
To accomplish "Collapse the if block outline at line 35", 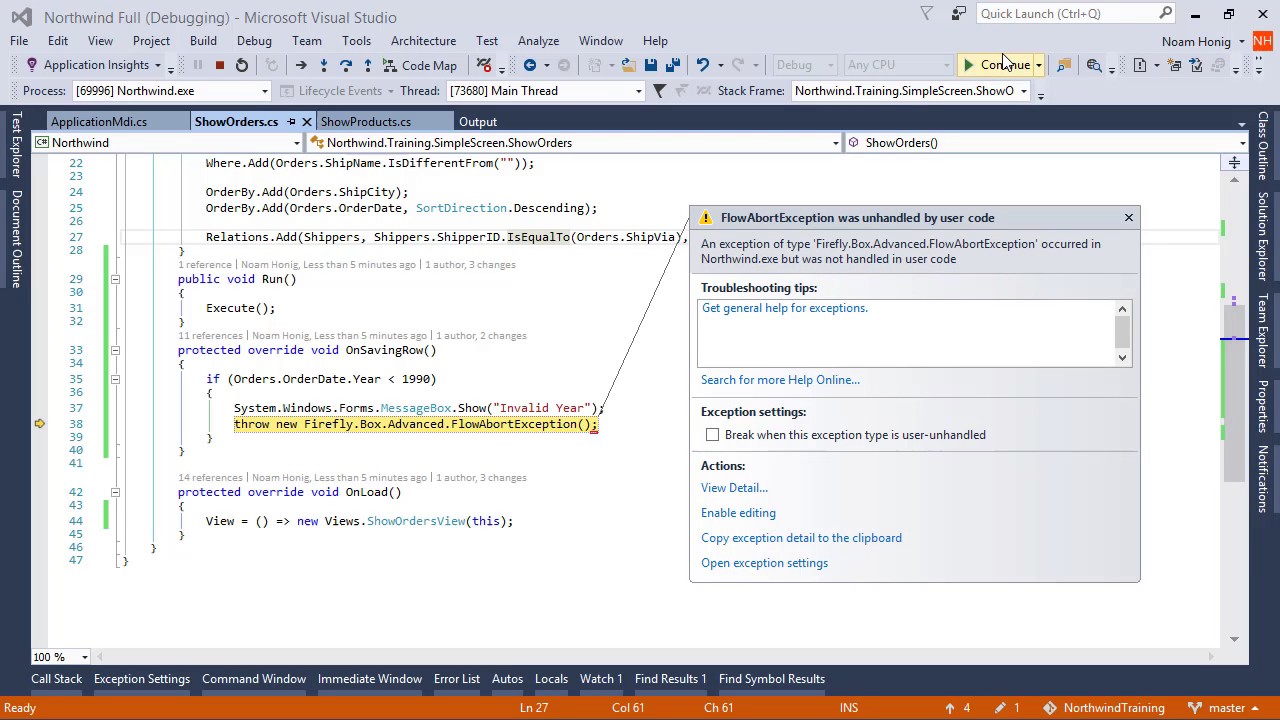I will point(115,379).
